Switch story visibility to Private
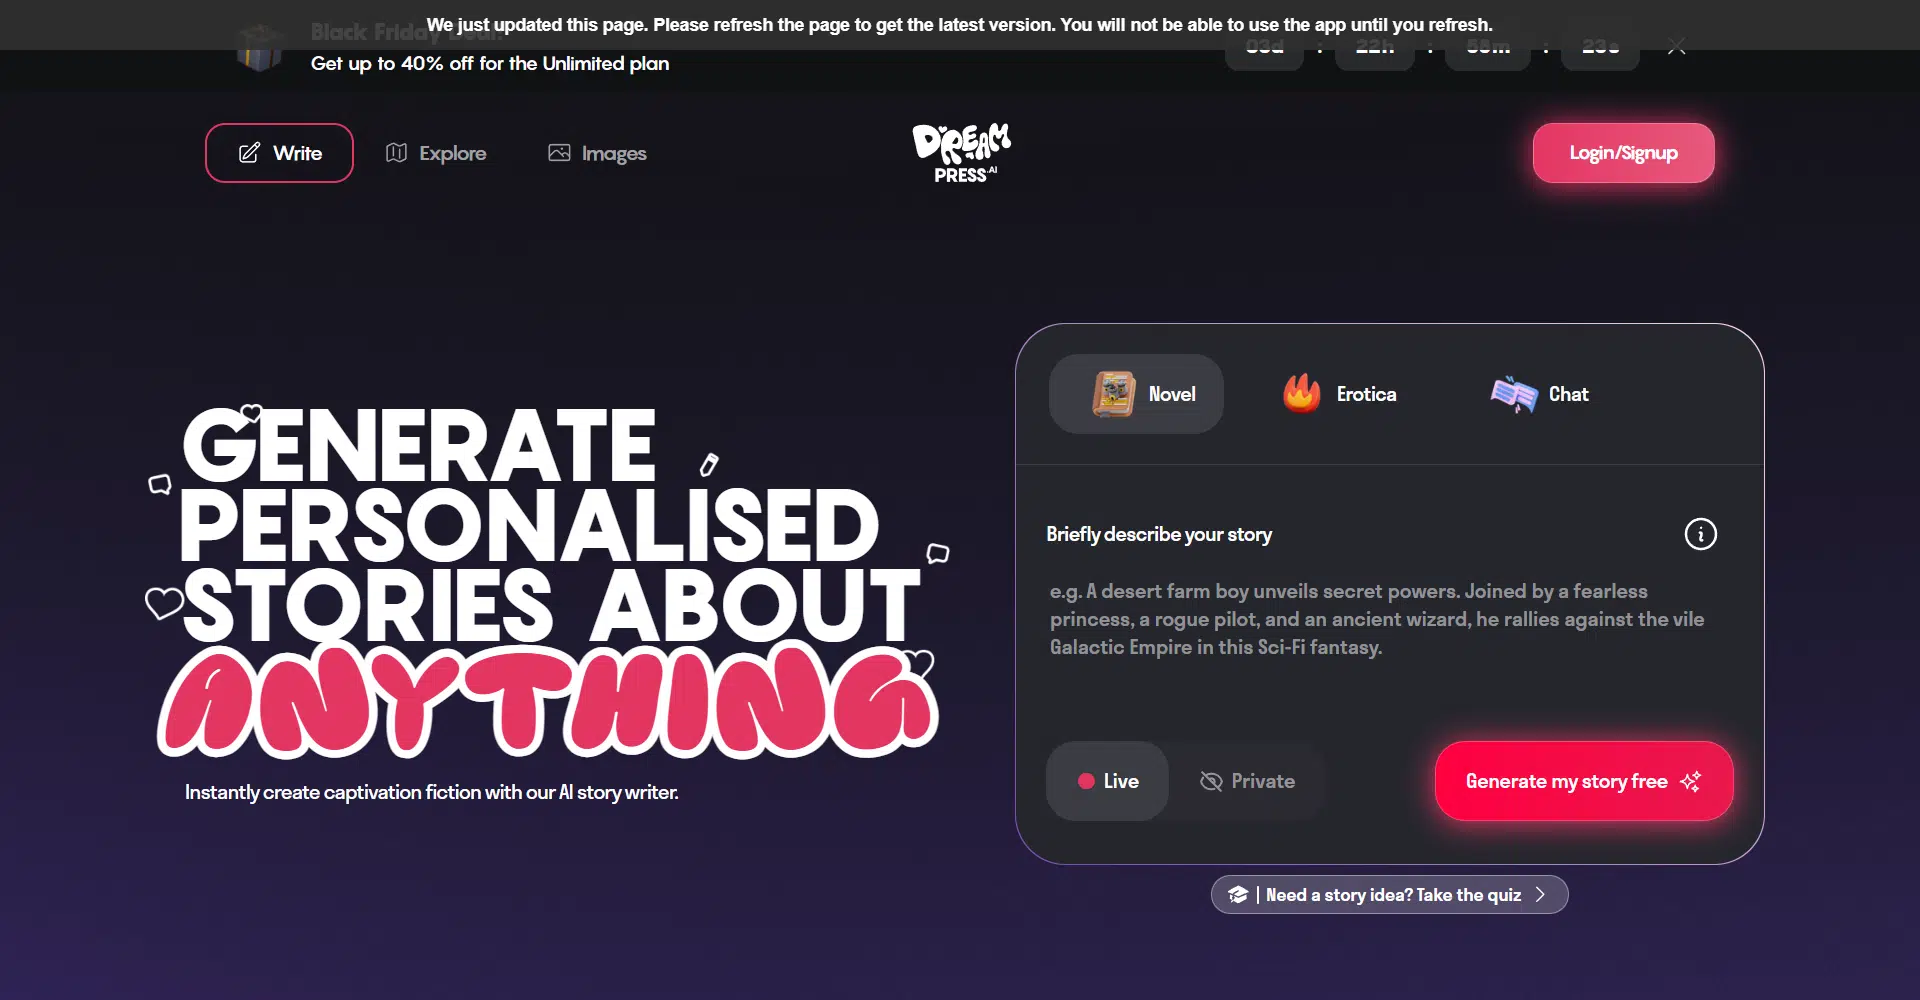Viewport: 1920px width, 1000px height. pos(1247,781)
